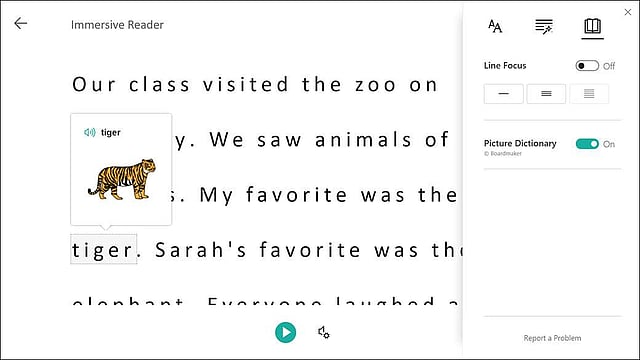Click Report a Problem link

click(x=552, y=338)
